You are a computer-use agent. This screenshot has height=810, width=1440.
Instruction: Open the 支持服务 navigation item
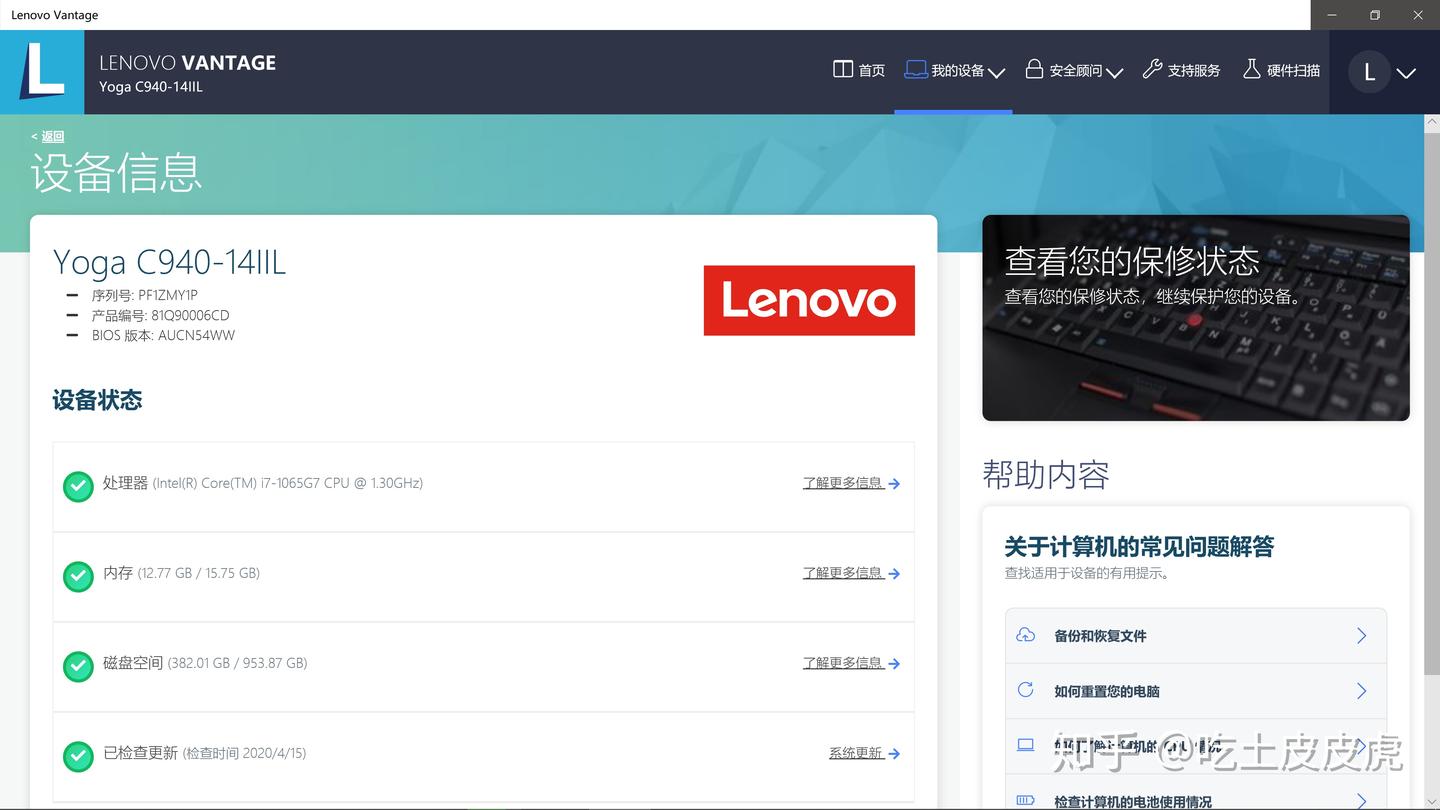(x=1194, y=69)
